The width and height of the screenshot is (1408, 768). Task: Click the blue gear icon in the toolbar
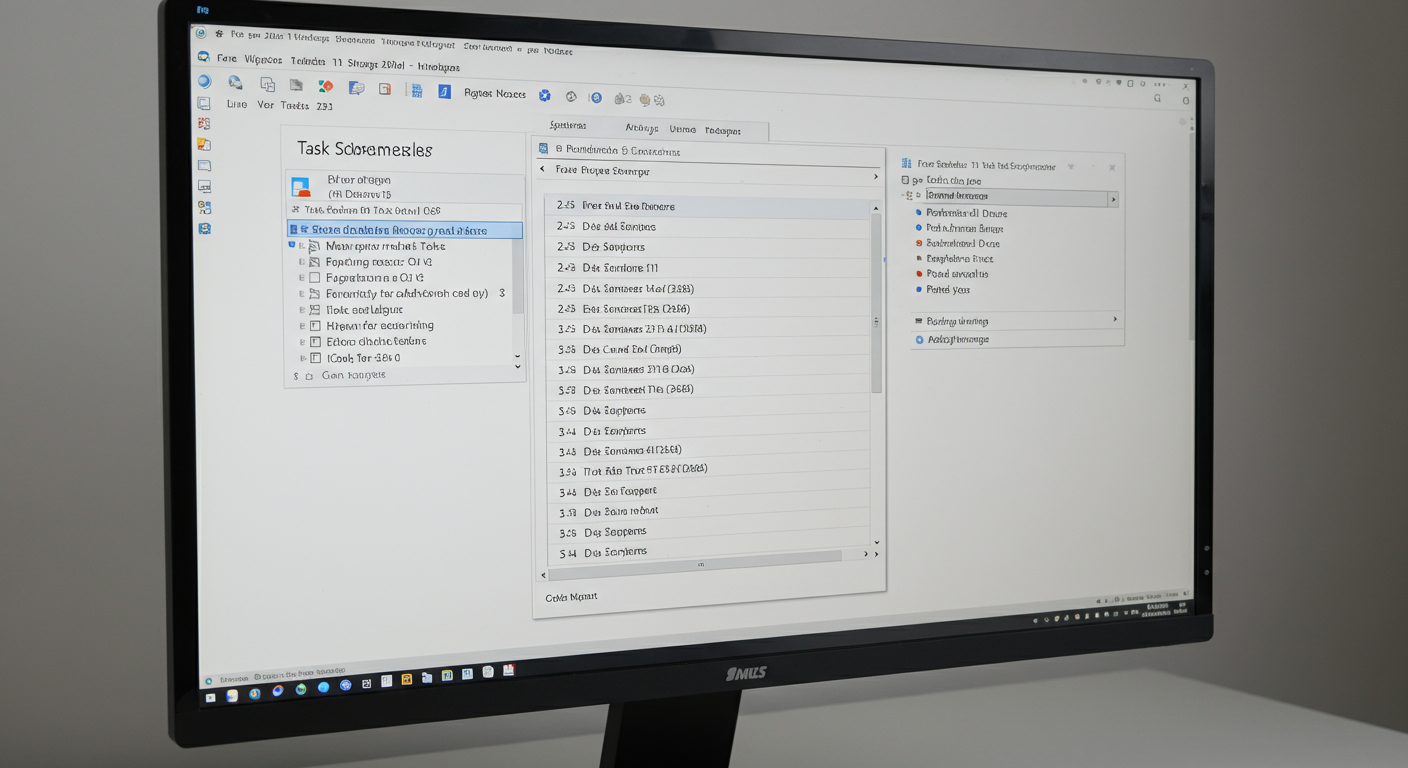coord(545,96)
